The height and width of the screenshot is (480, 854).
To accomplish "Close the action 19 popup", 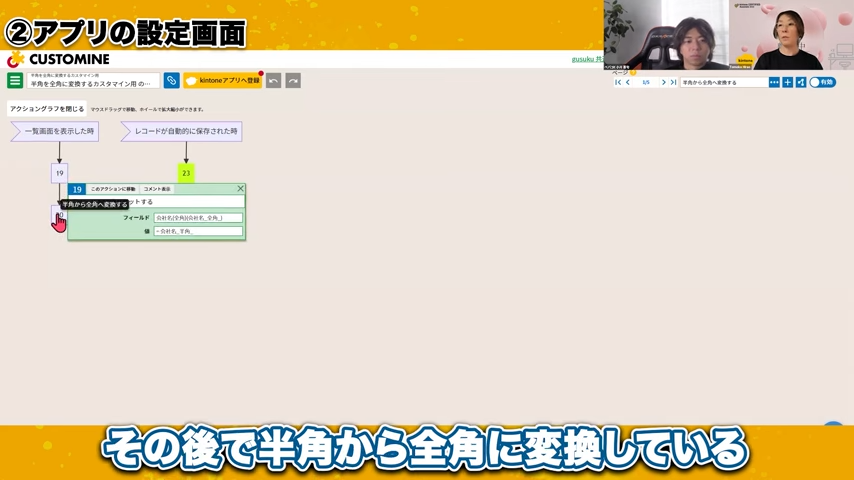I will click(x=240, y=189).
